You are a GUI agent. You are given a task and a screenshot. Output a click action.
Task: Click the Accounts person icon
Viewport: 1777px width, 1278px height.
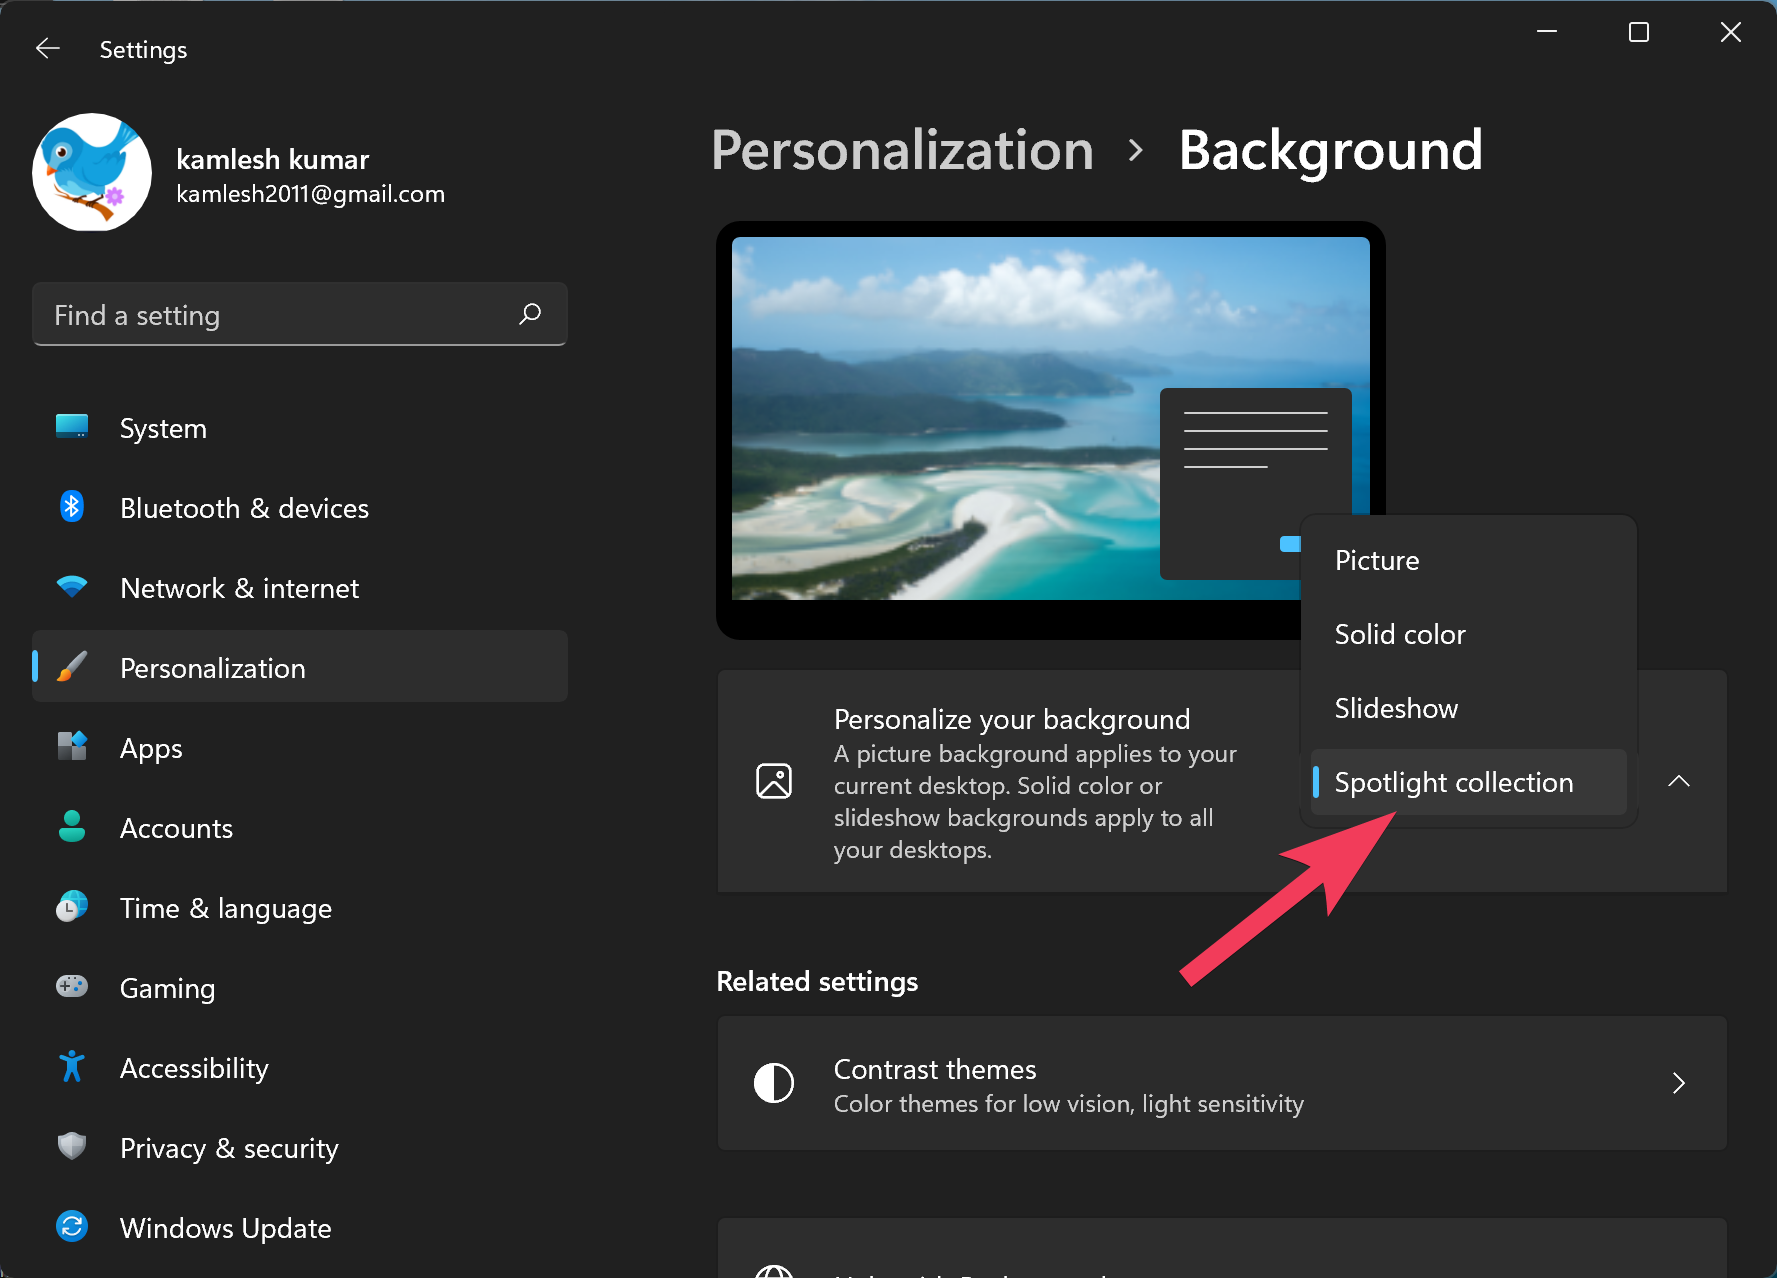point(72,827)
